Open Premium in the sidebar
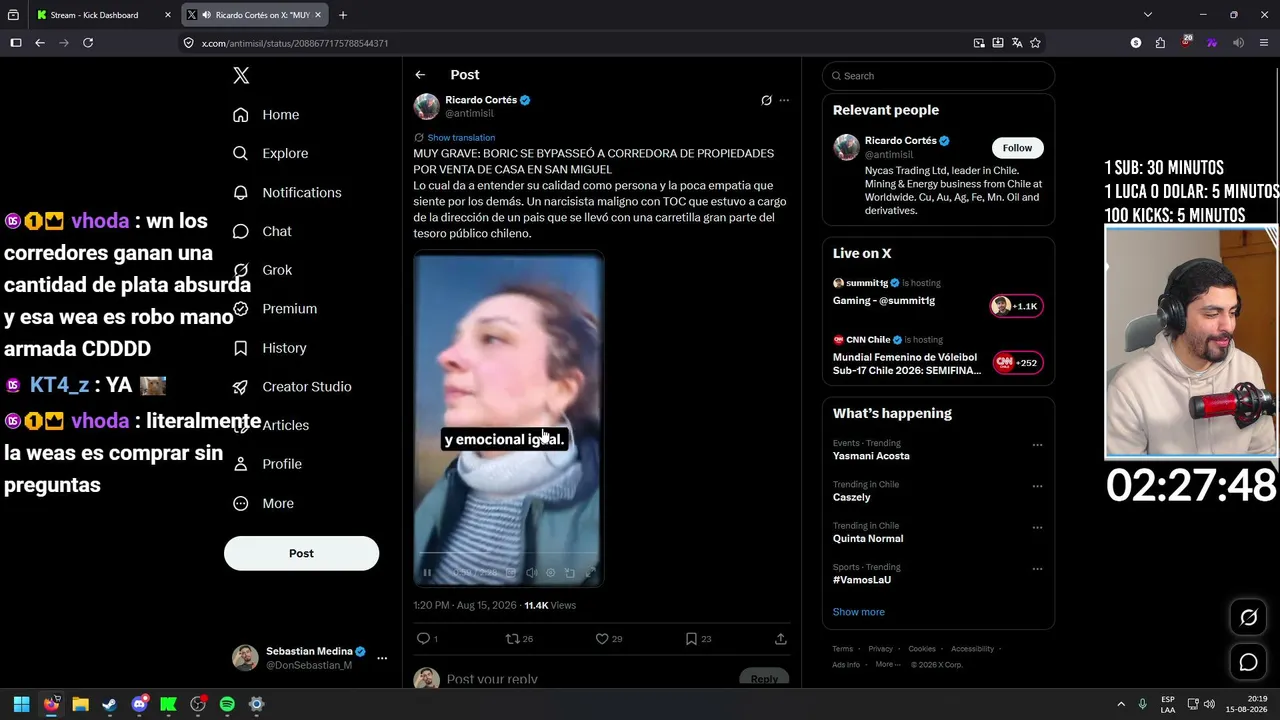 point(275,309)
